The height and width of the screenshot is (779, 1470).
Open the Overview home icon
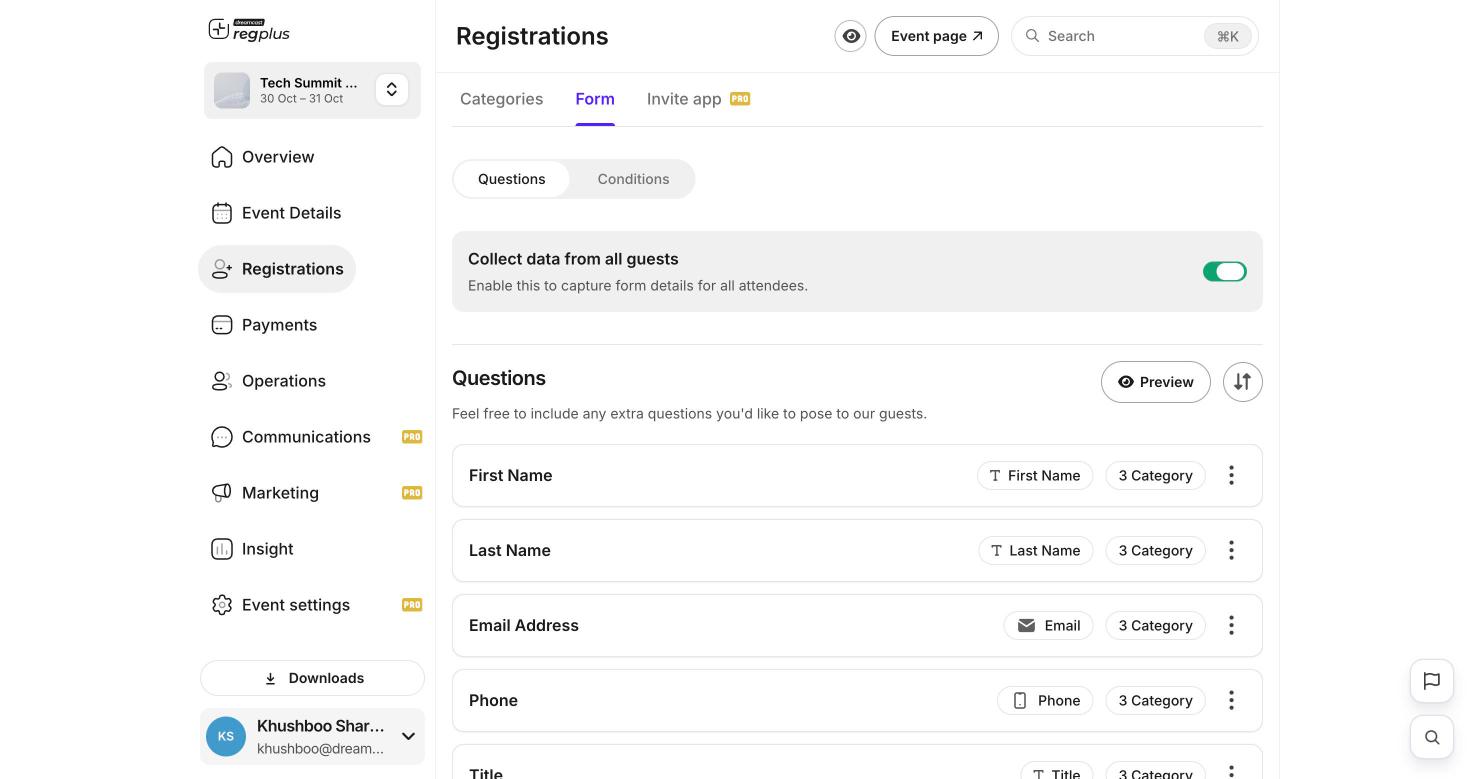coord(222,157)
